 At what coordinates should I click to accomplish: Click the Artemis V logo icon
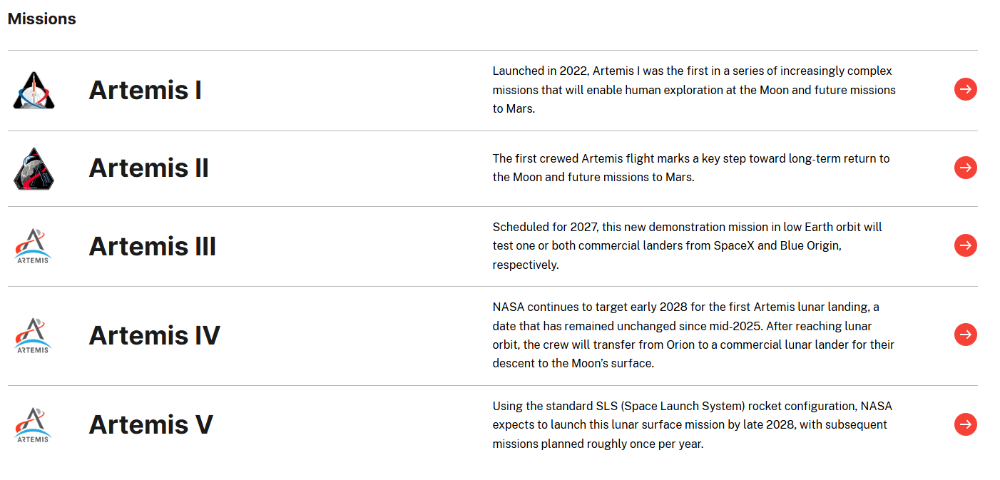coord(33,424)
